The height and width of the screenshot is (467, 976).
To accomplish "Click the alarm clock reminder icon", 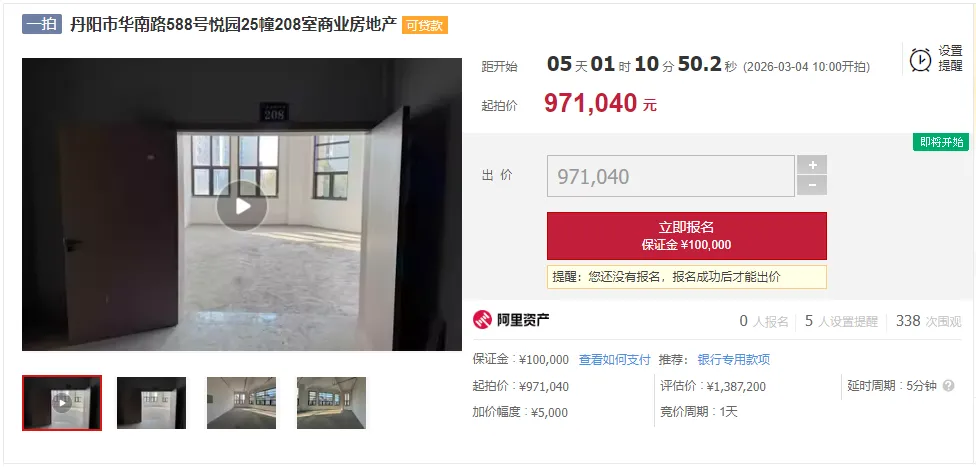I will [921, 60].
